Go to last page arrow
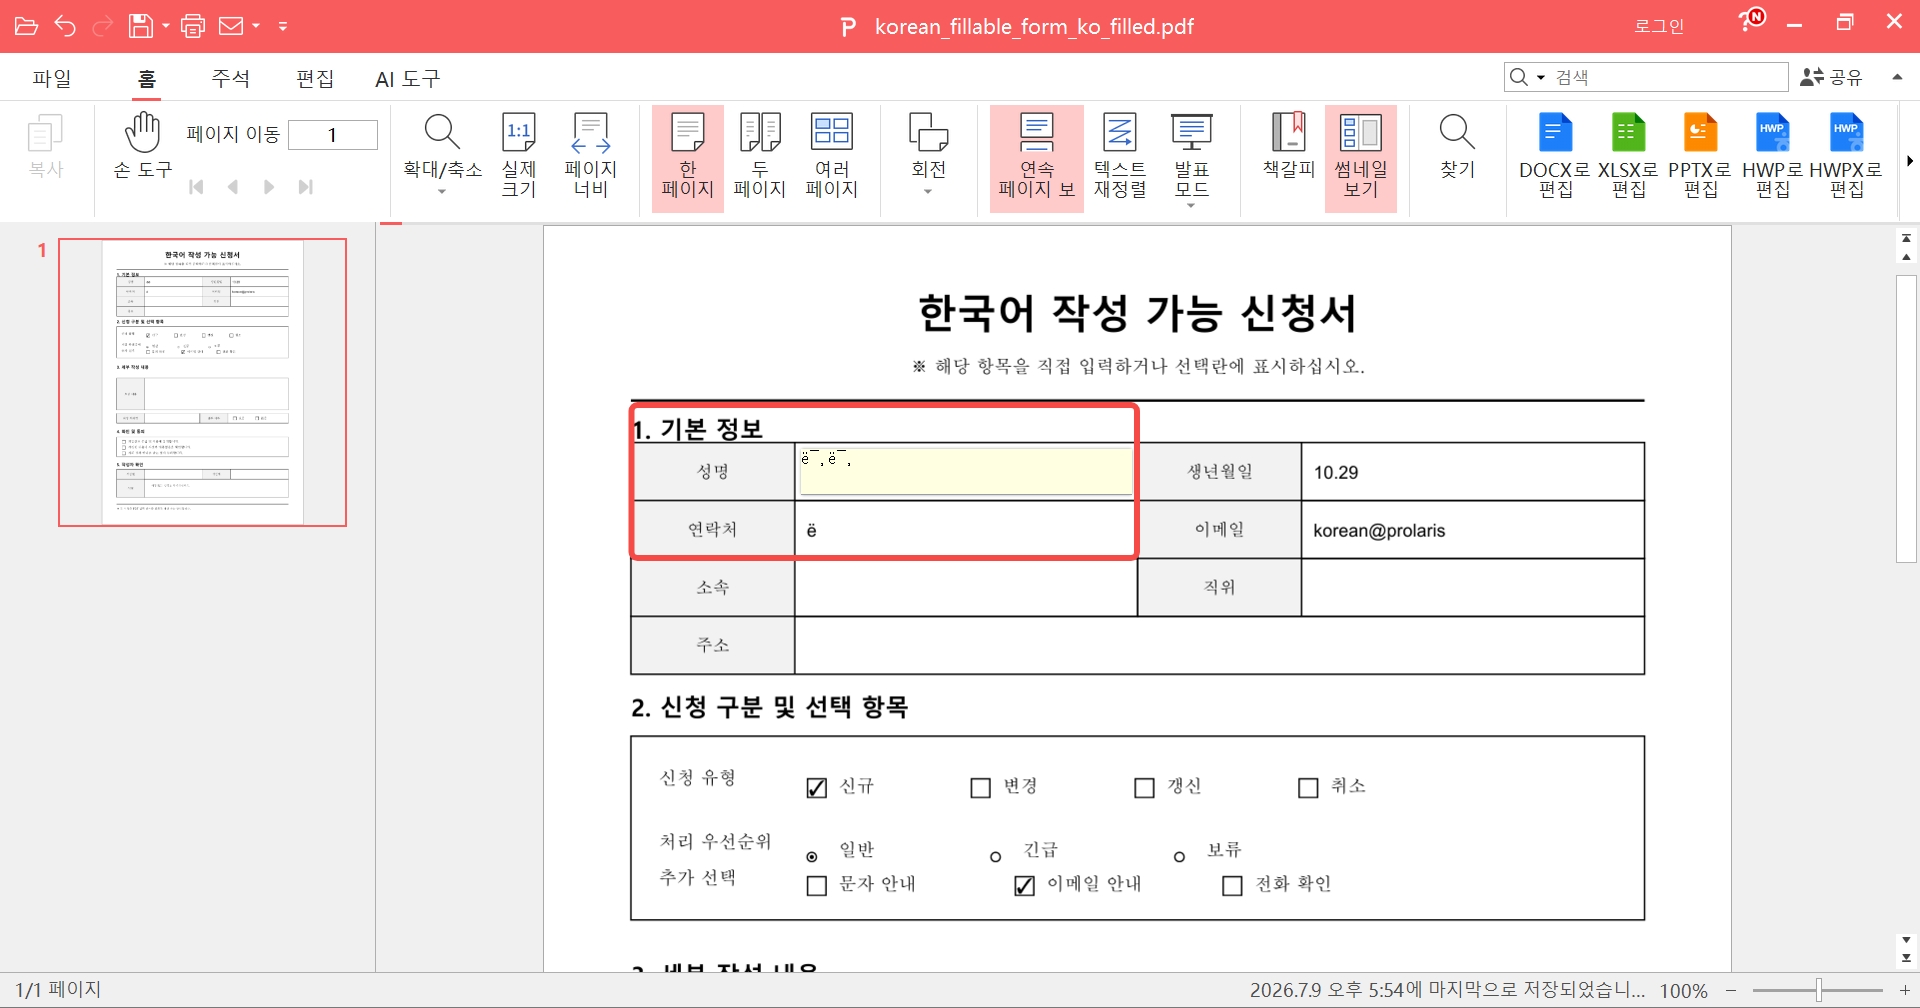This screenshot has height=1008, width=1920. pos(306,187)
